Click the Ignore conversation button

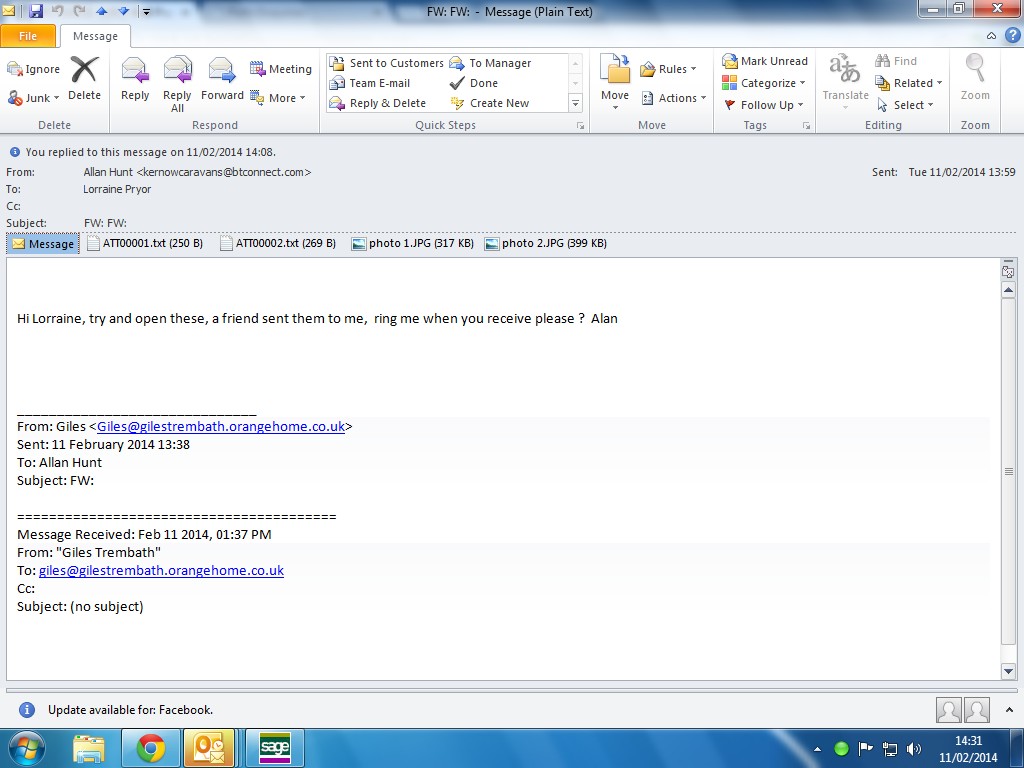(33, 69)
